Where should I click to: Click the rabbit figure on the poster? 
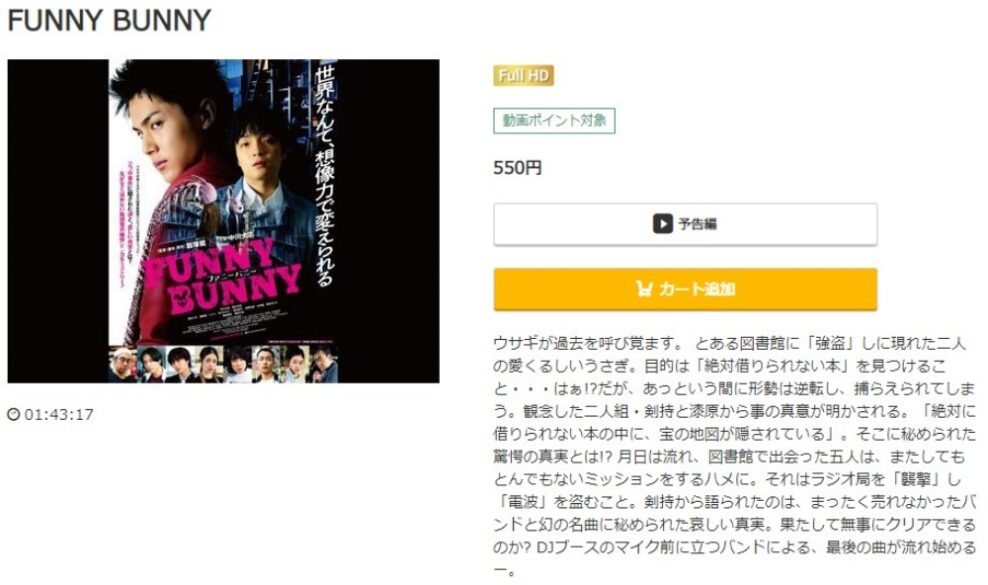220,202
